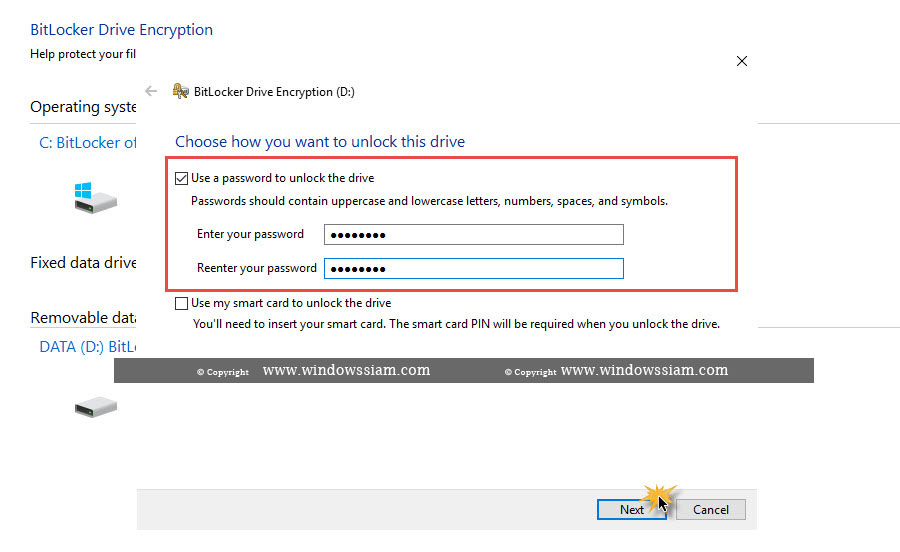Screen dimensions: 900x552
Task: Click the Removable data drives heading
Action: click(83, 318)
